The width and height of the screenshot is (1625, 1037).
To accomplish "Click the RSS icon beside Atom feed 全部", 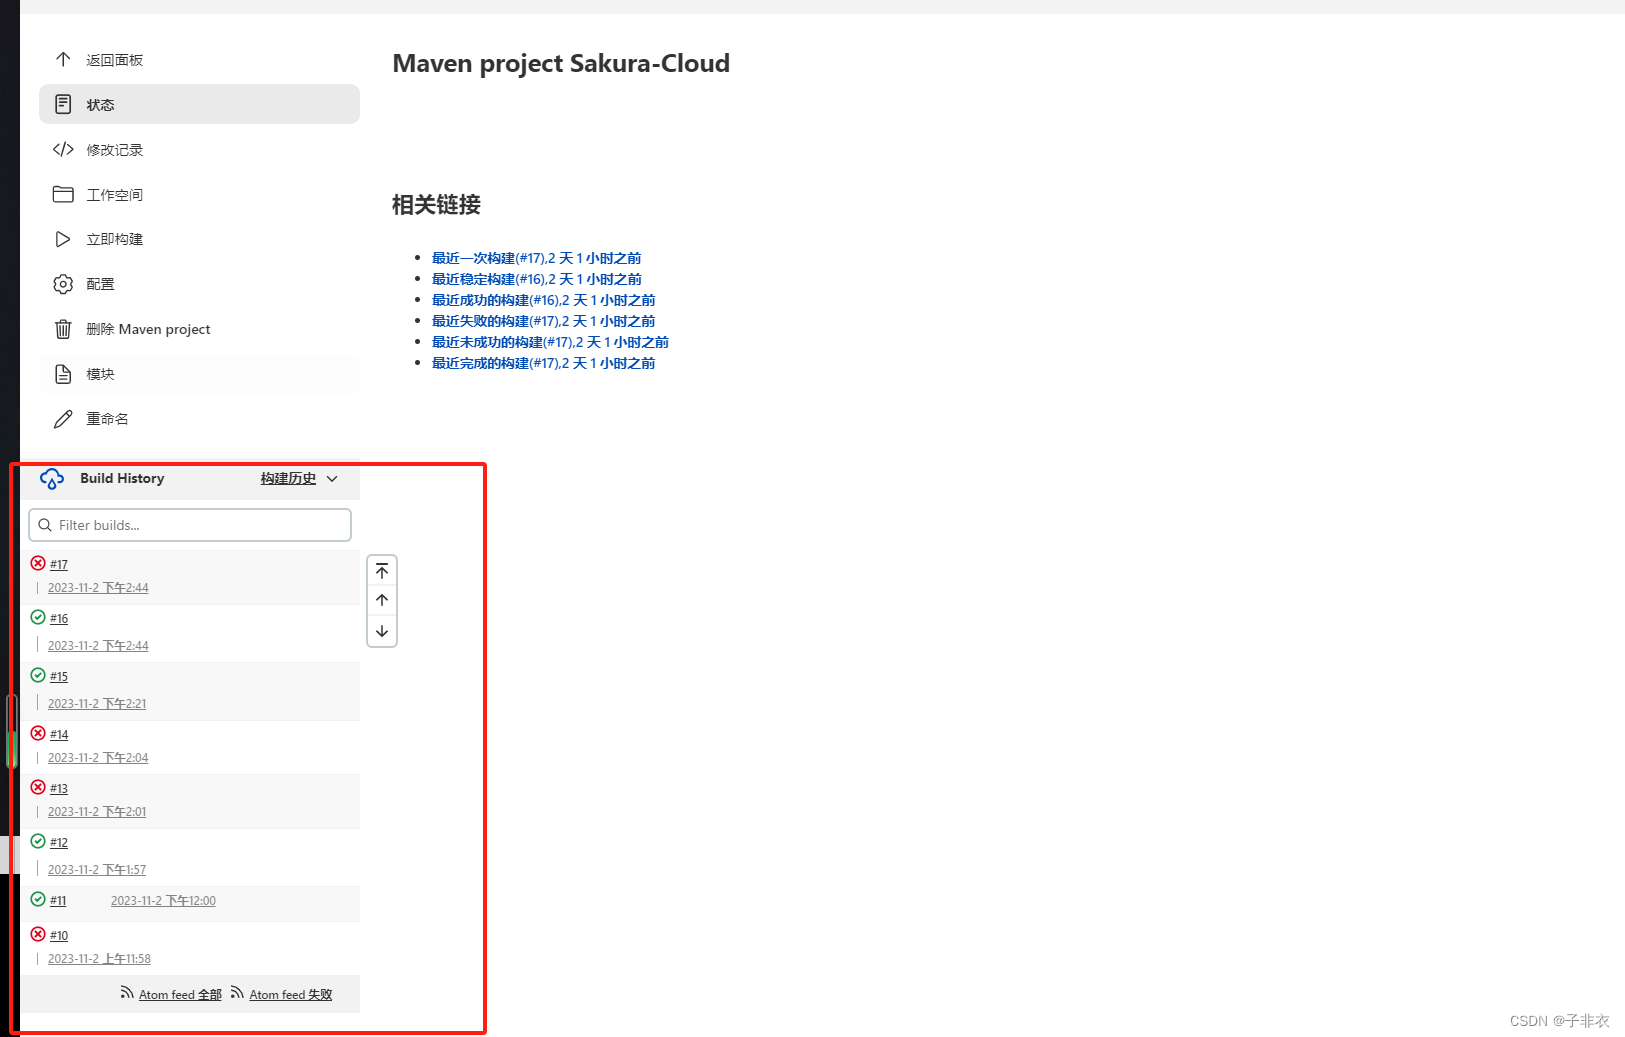I will 127,992.
